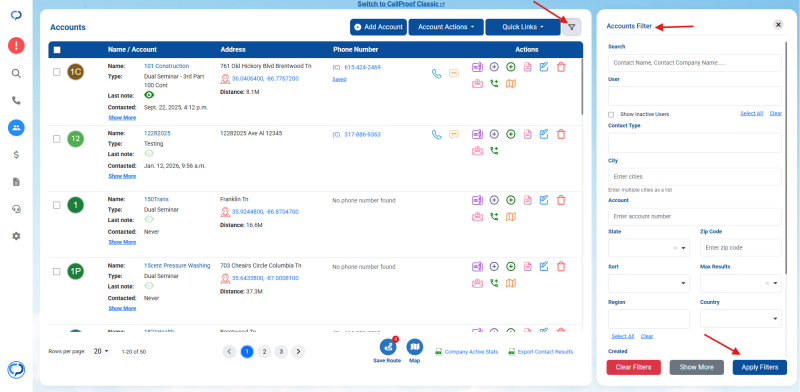
Task: Expand the Sort dropdown in the filter
Action: tap(648, 283)
